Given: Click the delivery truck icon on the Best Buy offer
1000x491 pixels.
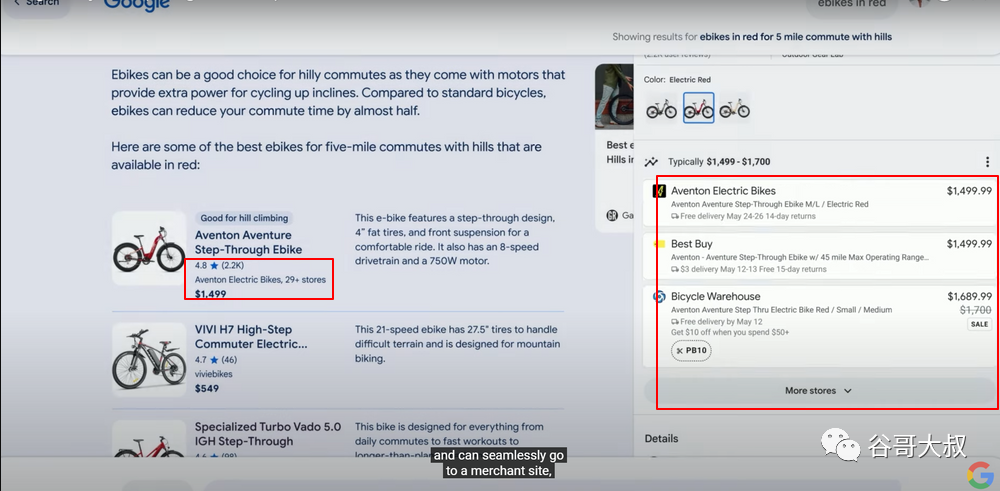Looking at the screenshot, I should tap(675, 269).
